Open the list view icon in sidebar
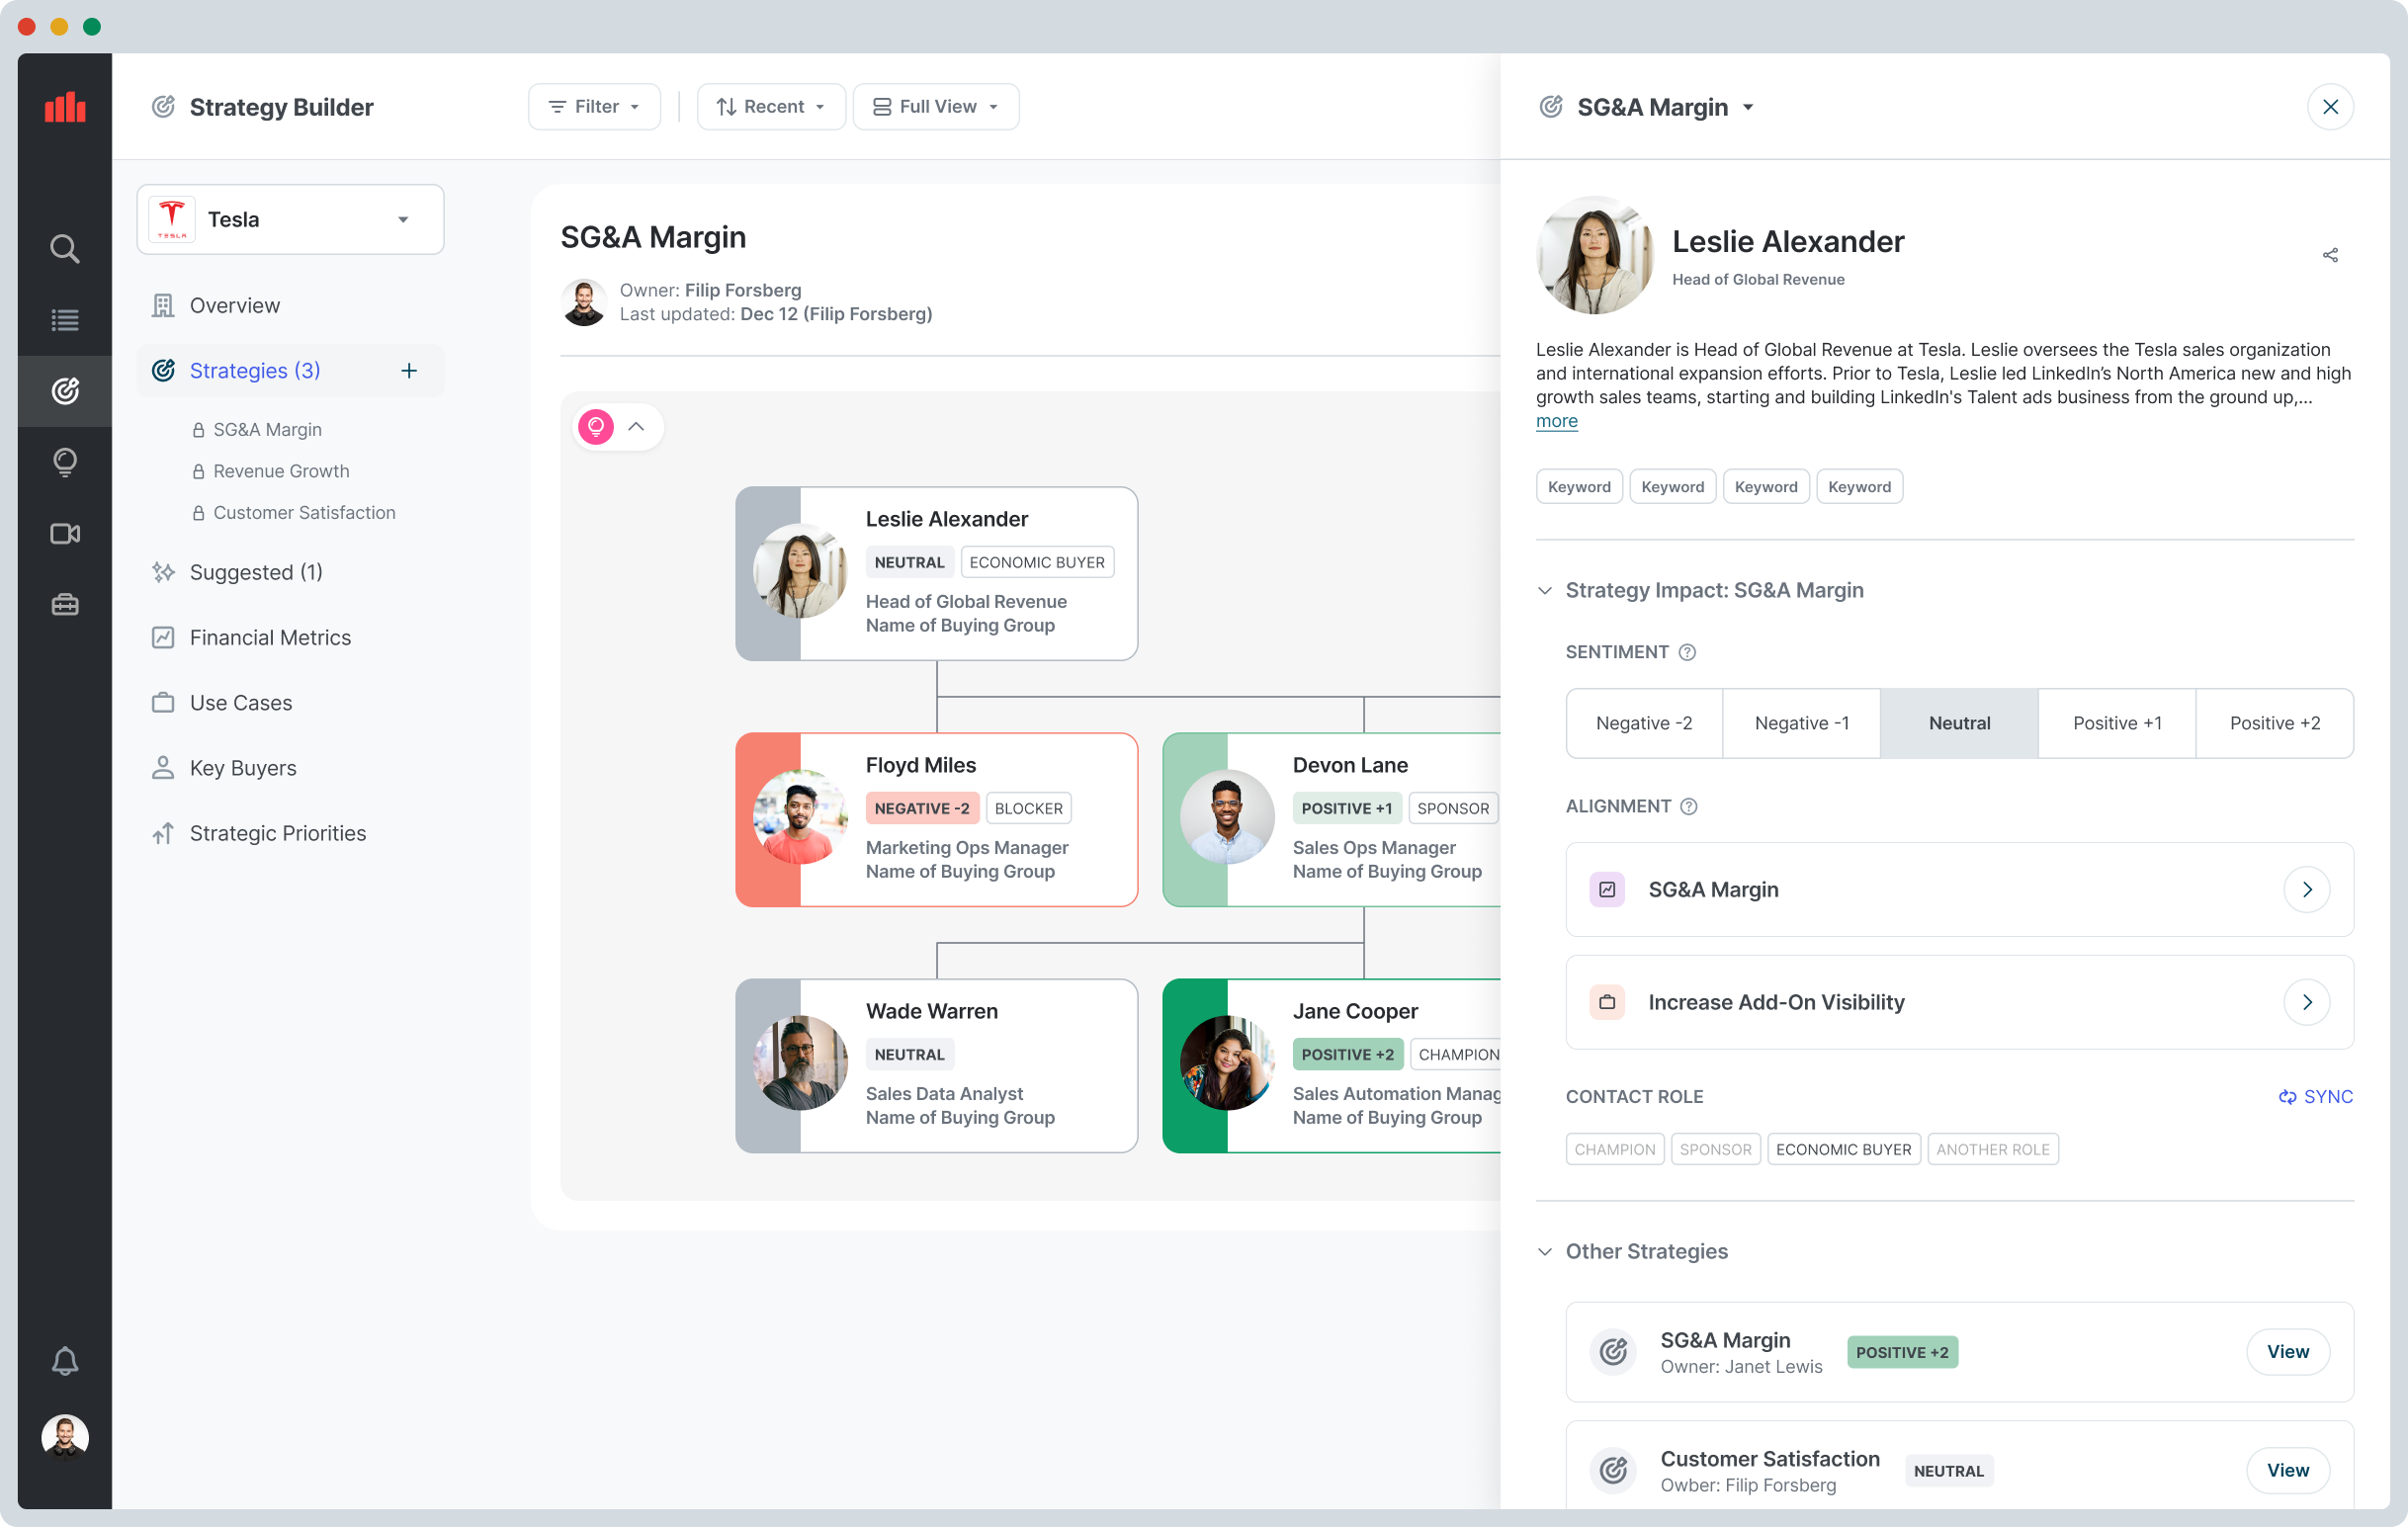This screenshot has width=2408, height=1527. tap(65, 320)
